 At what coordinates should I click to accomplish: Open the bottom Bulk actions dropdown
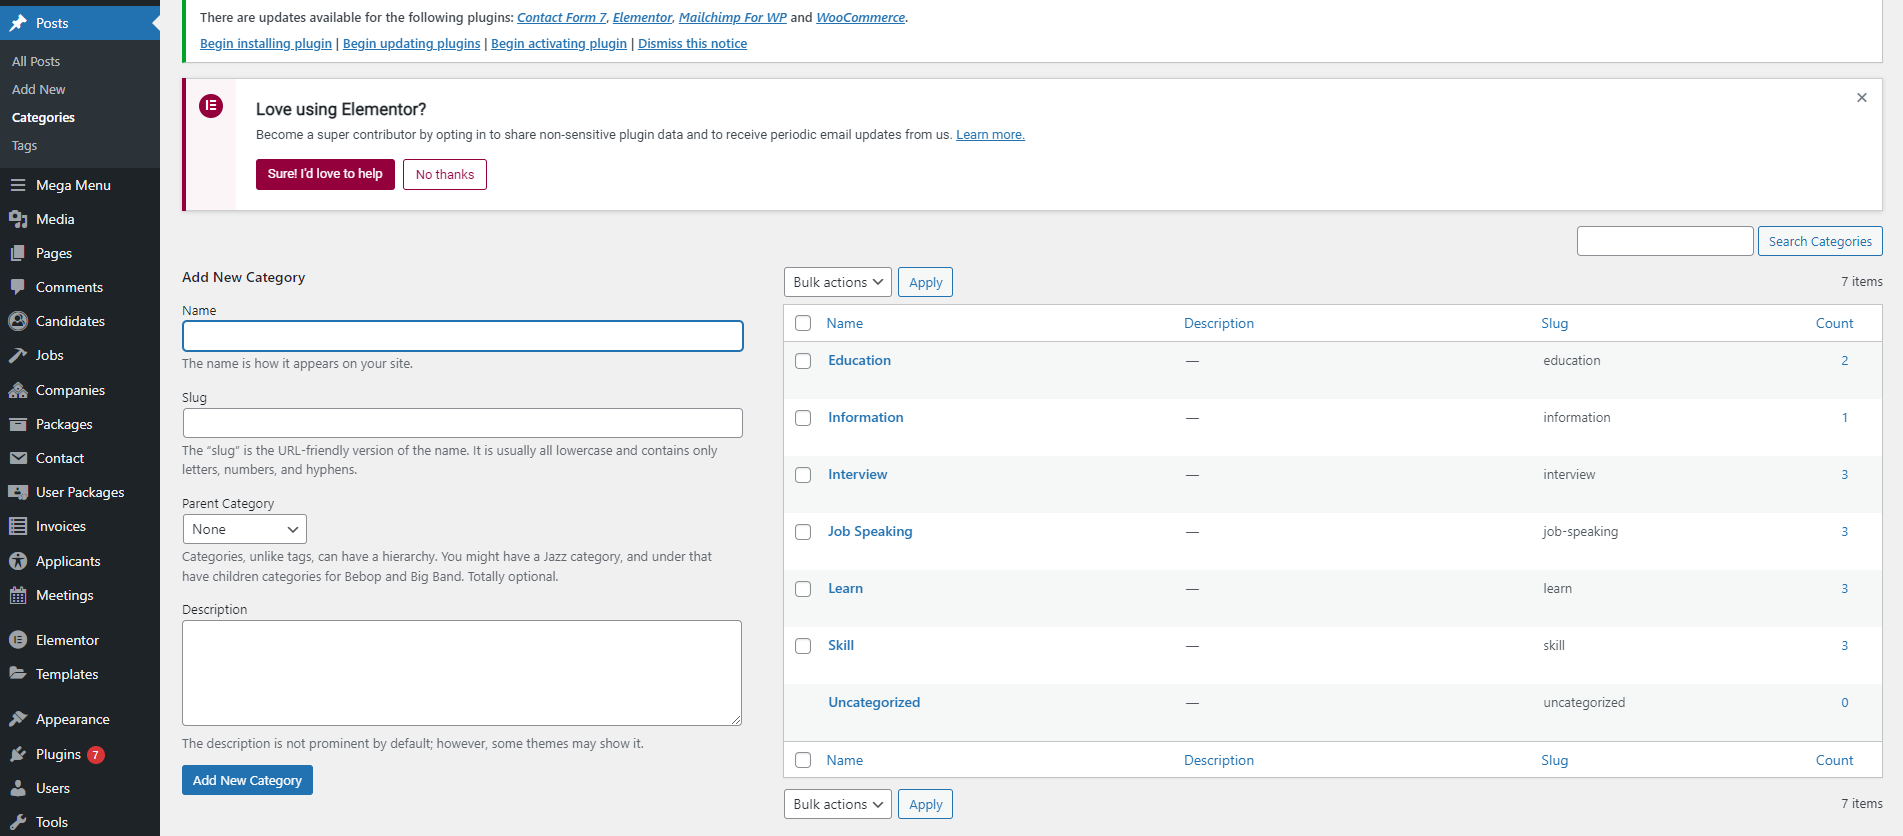point(837,804)
